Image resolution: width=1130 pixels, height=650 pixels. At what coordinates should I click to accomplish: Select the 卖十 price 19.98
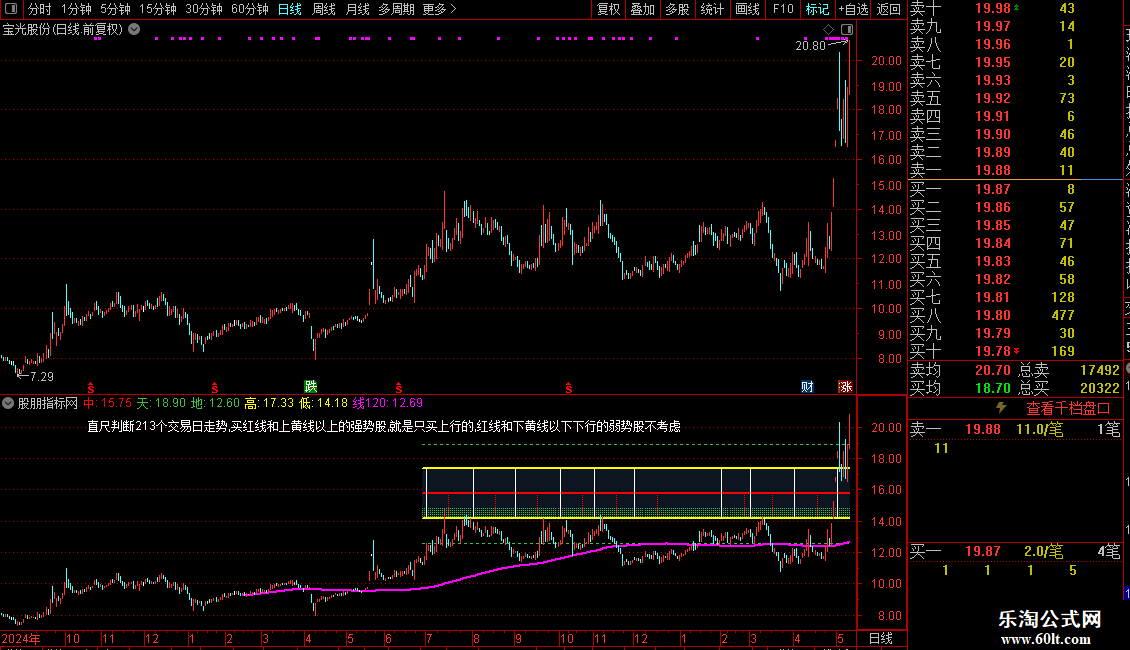pos(993,8)
